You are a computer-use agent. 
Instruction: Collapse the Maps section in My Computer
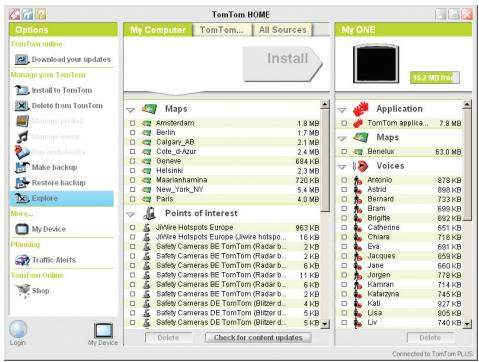(x=131, y=110)
